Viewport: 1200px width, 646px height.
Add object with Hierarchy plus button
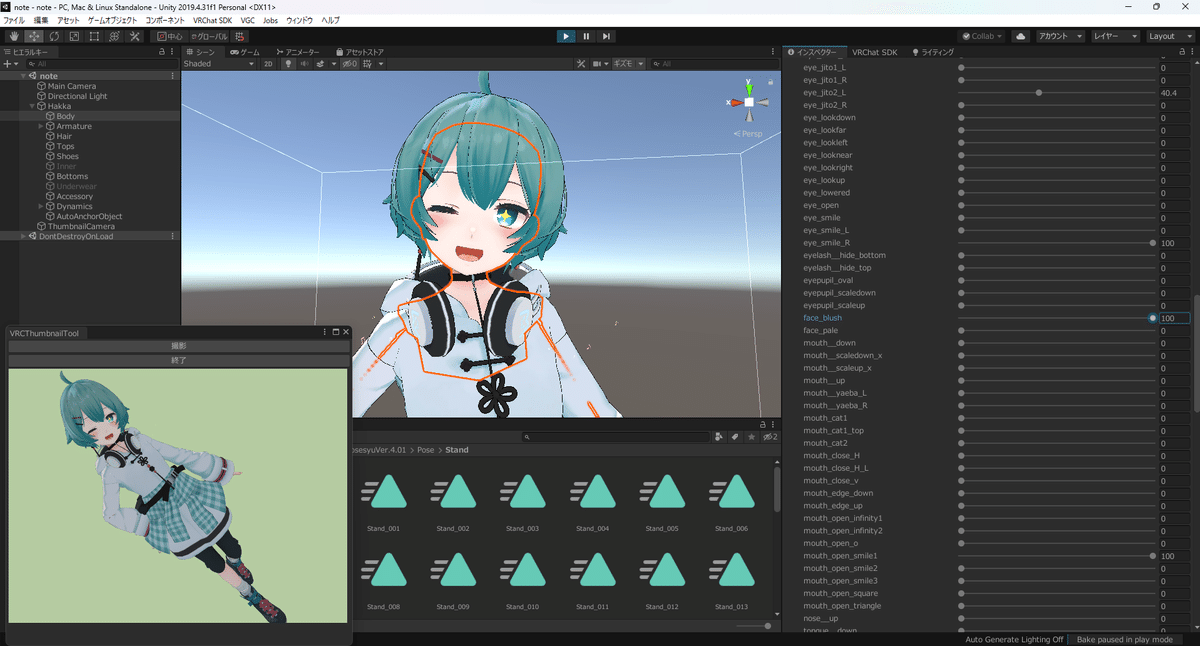[x=9, y=64]
